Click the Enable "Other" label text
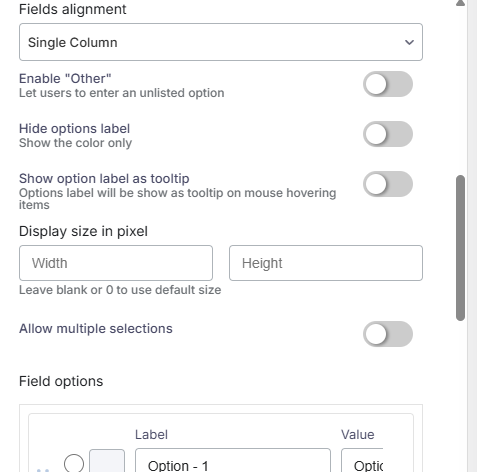 tap(65, 79)
